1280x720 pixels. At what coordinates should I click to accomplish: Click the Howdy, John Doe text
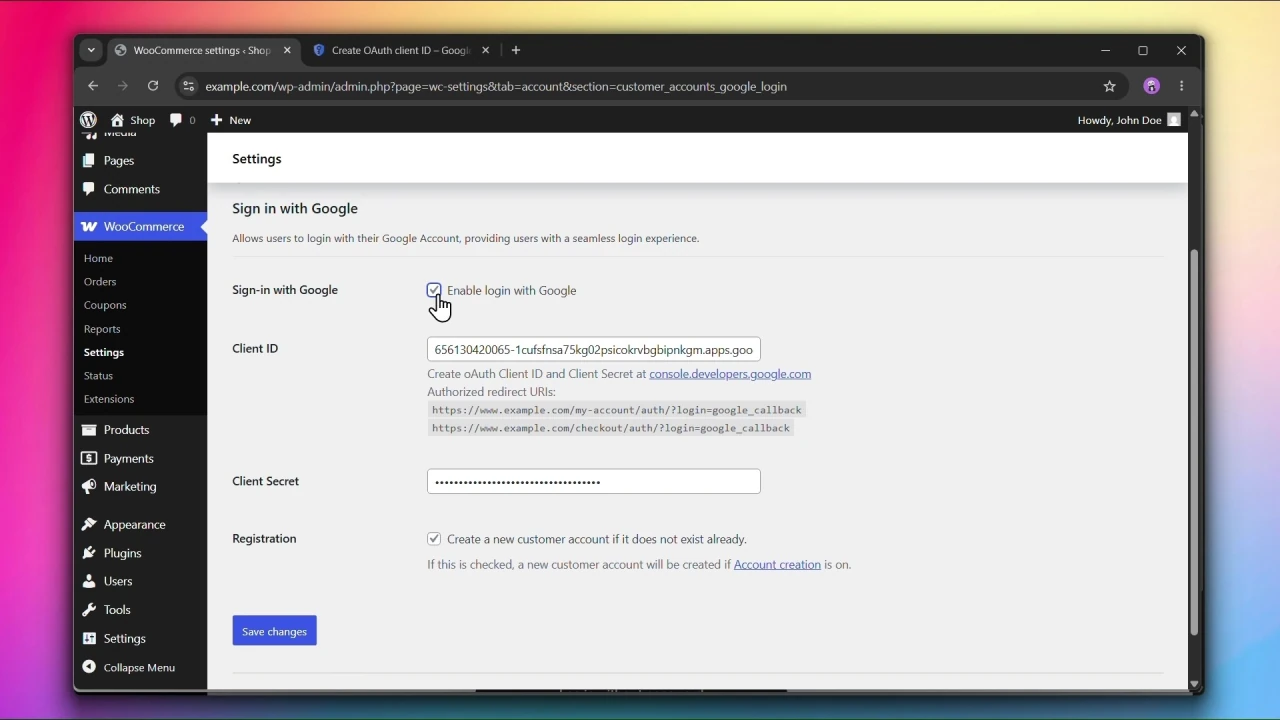click(1119, 120)
